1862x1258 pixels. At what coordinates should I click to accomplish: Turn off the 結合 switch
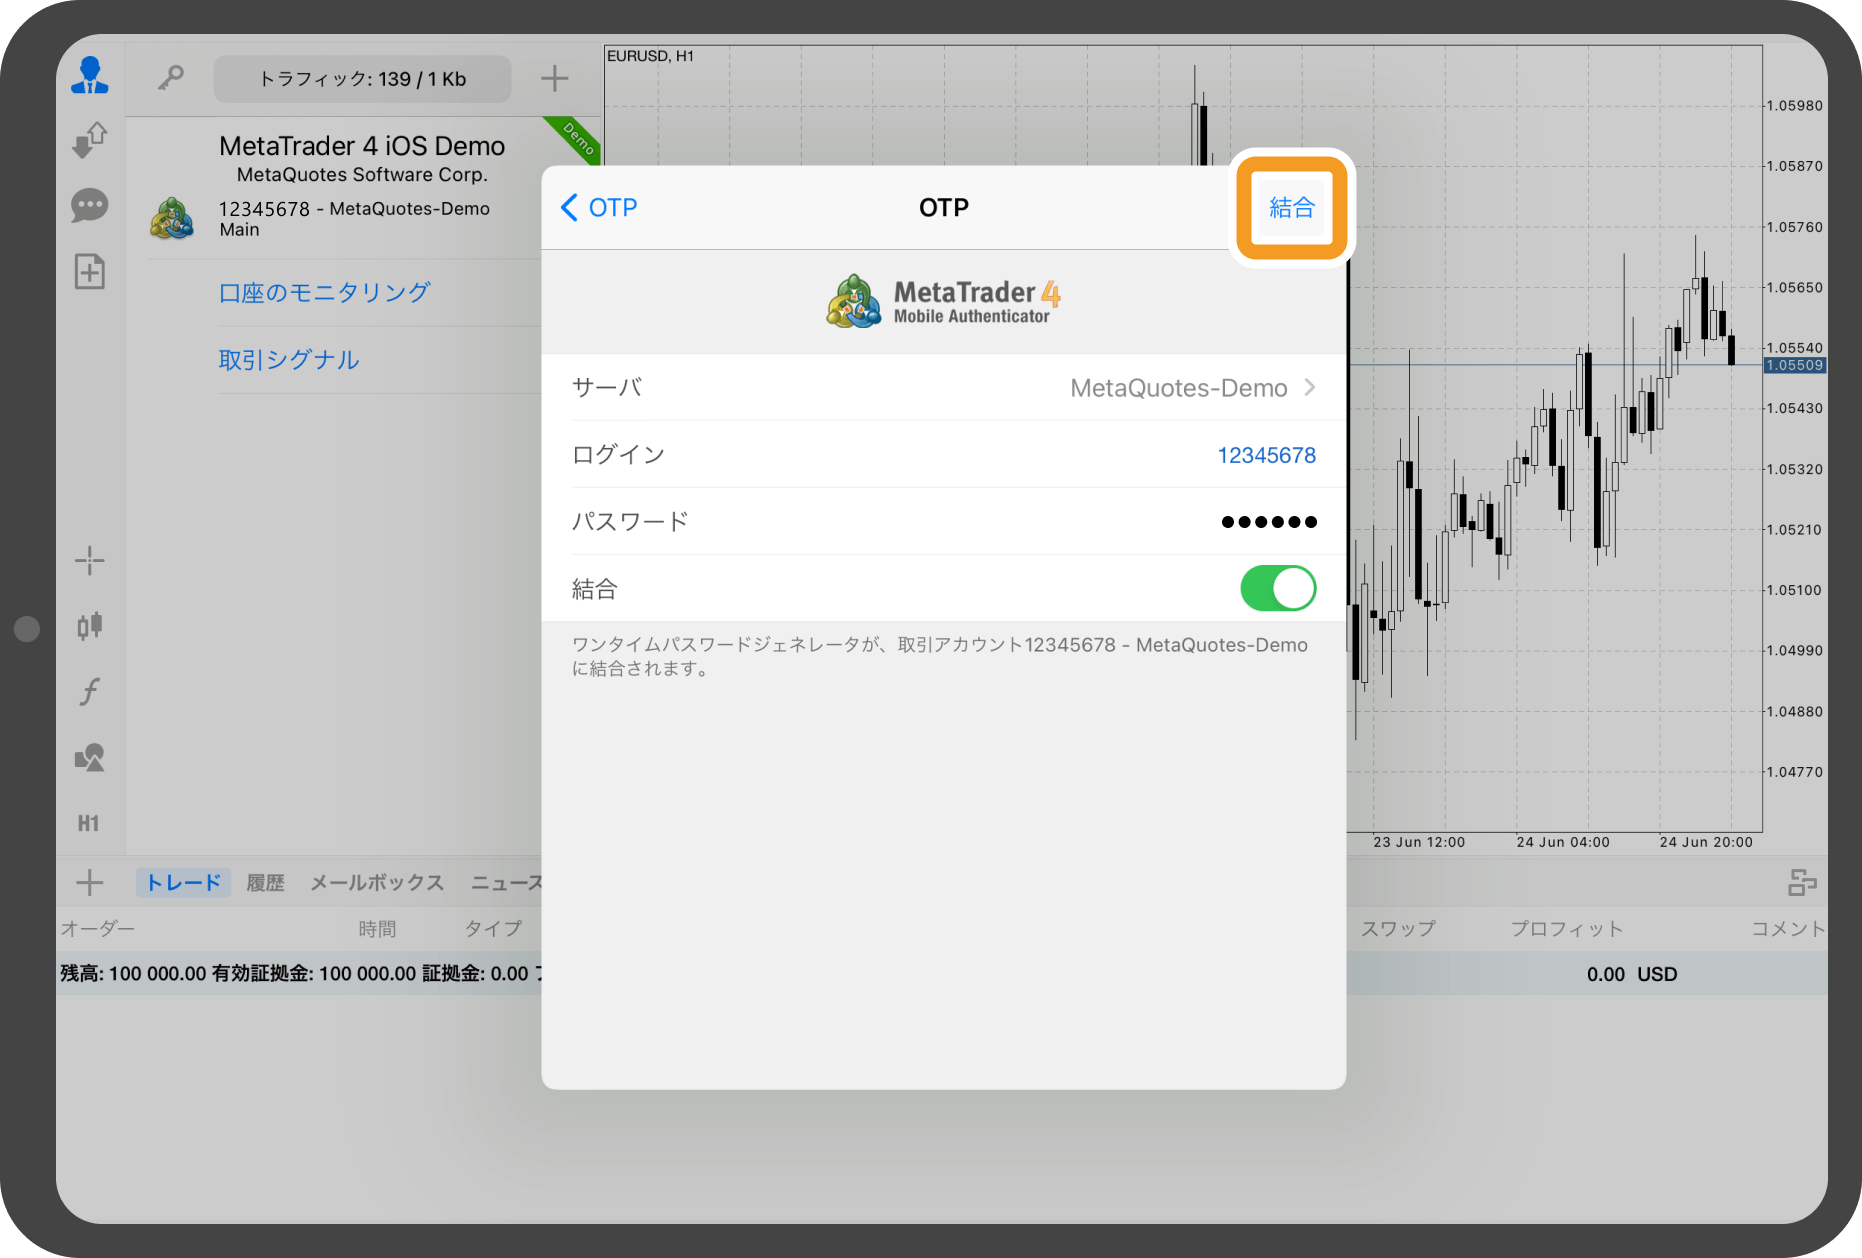1278,588
